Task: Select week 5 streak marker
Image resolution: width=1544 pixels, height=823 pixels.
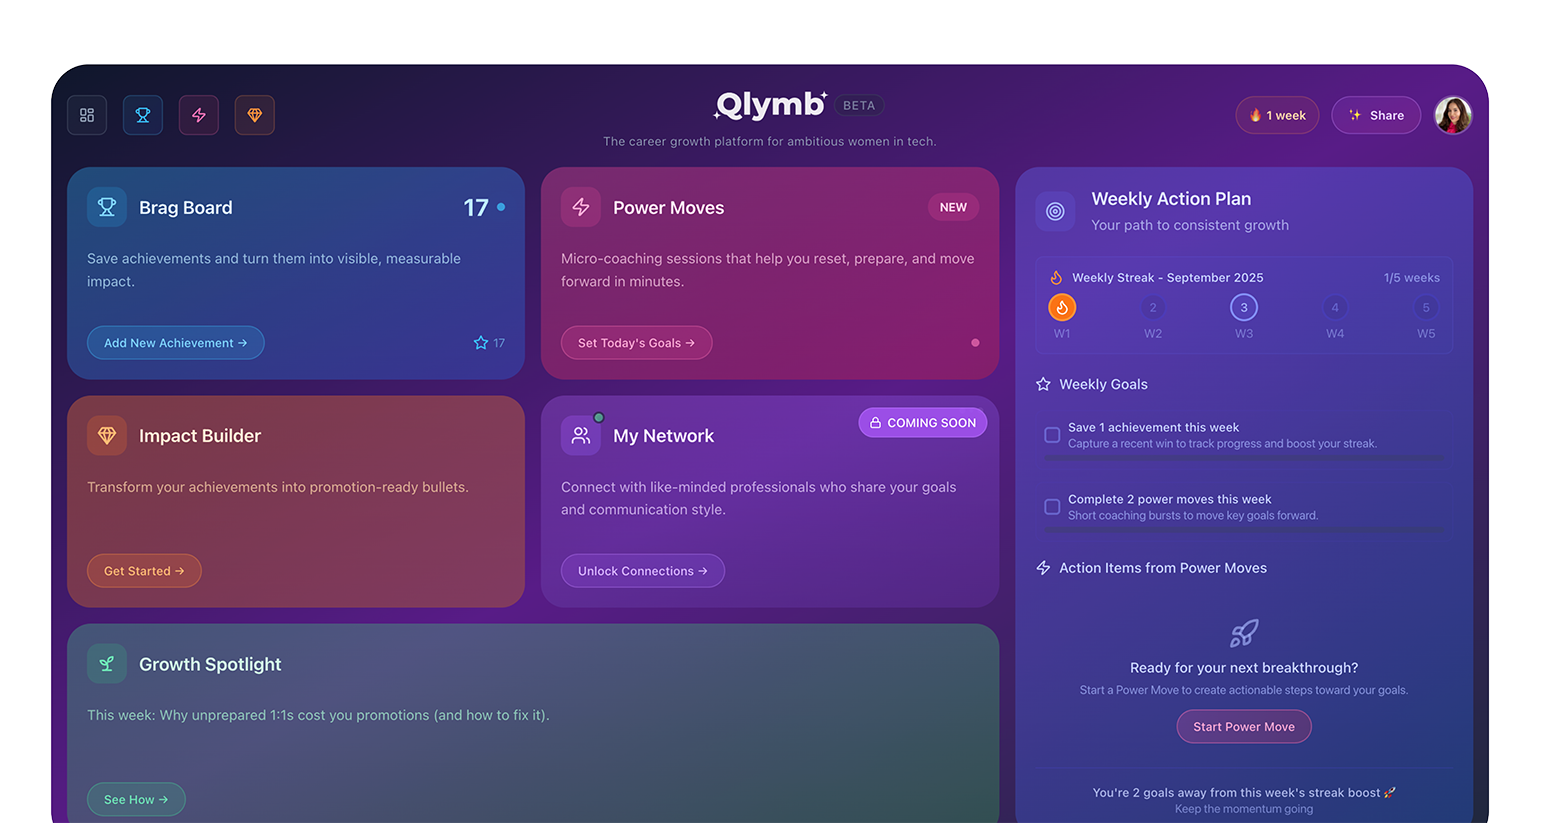Action: 1426,307
